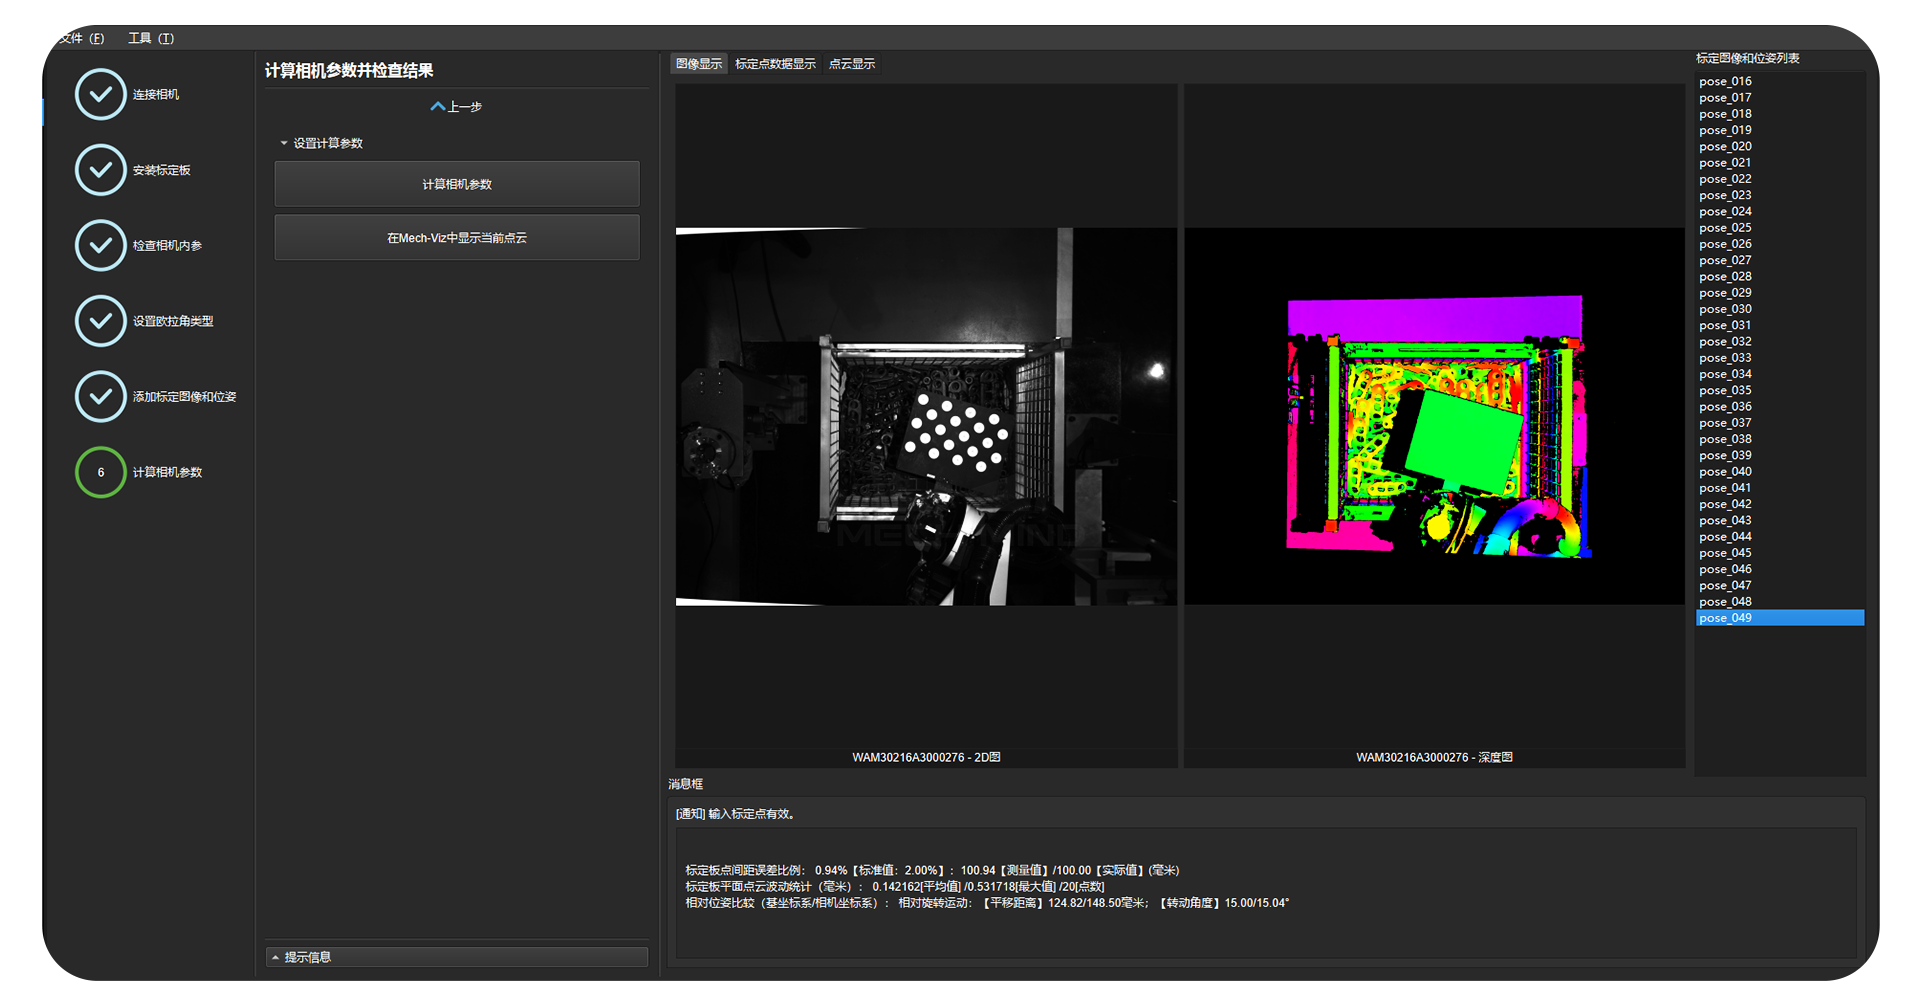Select pose_038 in the pose list
Viewport: 1920px width, 1002px height.
(x=1780, y=439)
